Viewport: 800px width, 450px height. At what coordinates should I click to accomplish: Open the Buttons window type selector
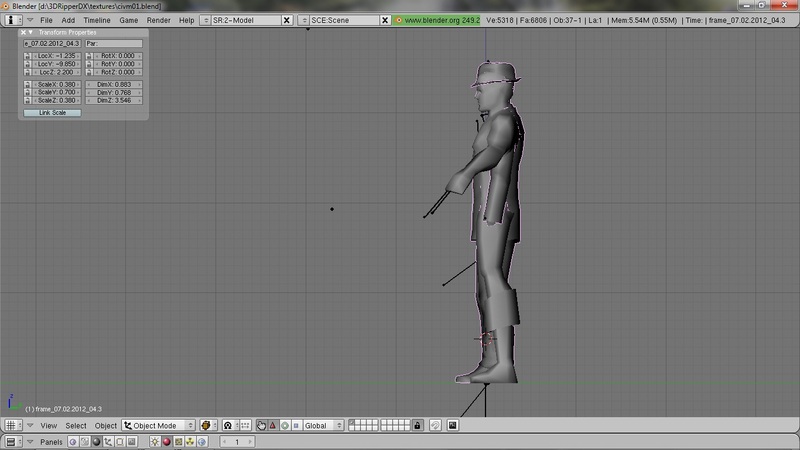13,441
